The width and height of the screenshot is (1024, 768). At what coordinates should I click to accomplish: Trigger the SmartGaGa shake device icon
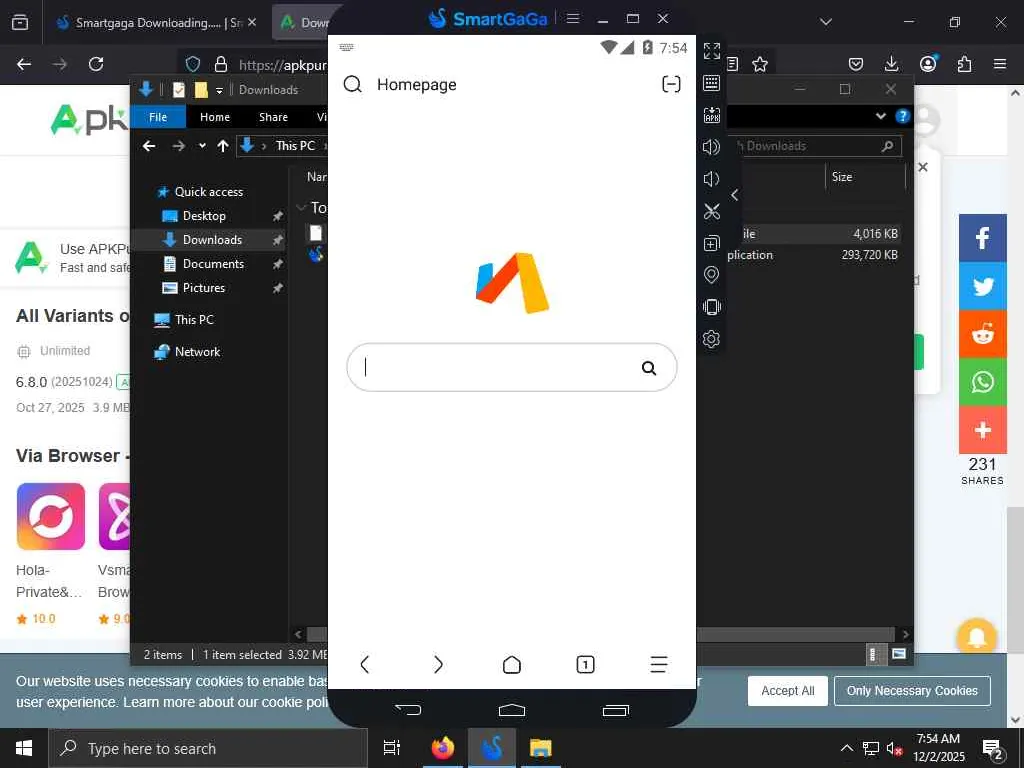[712, 307]
